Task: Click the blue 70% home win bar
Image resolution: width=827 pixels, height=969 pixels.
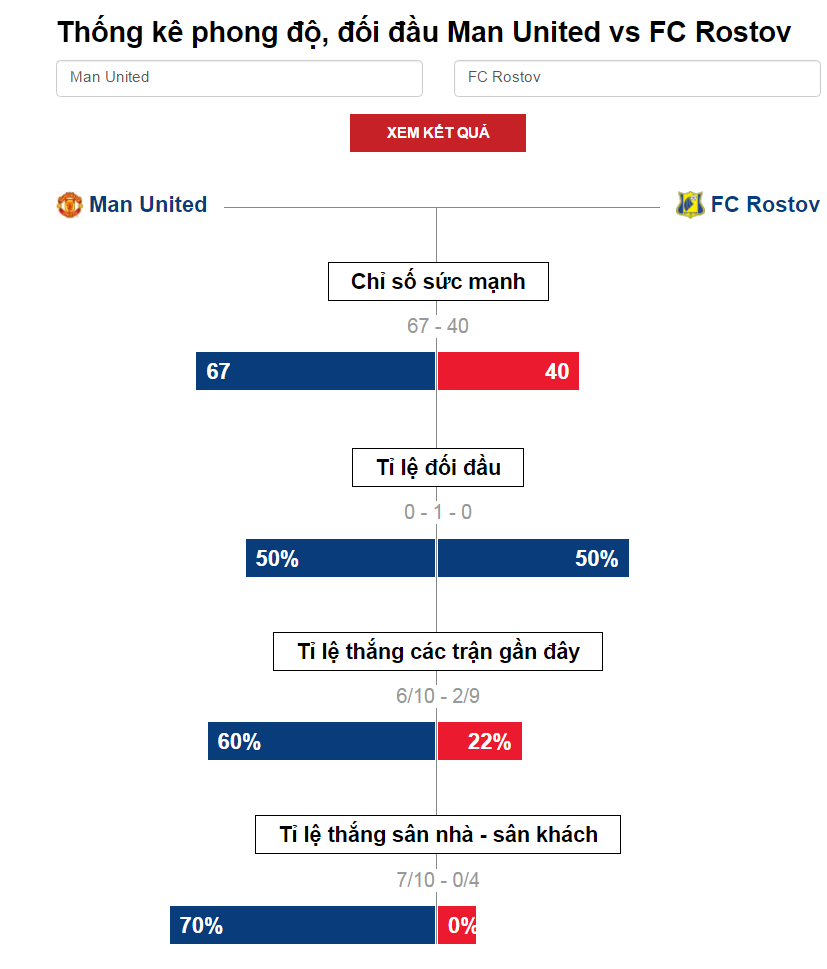Action: (302, 925)
